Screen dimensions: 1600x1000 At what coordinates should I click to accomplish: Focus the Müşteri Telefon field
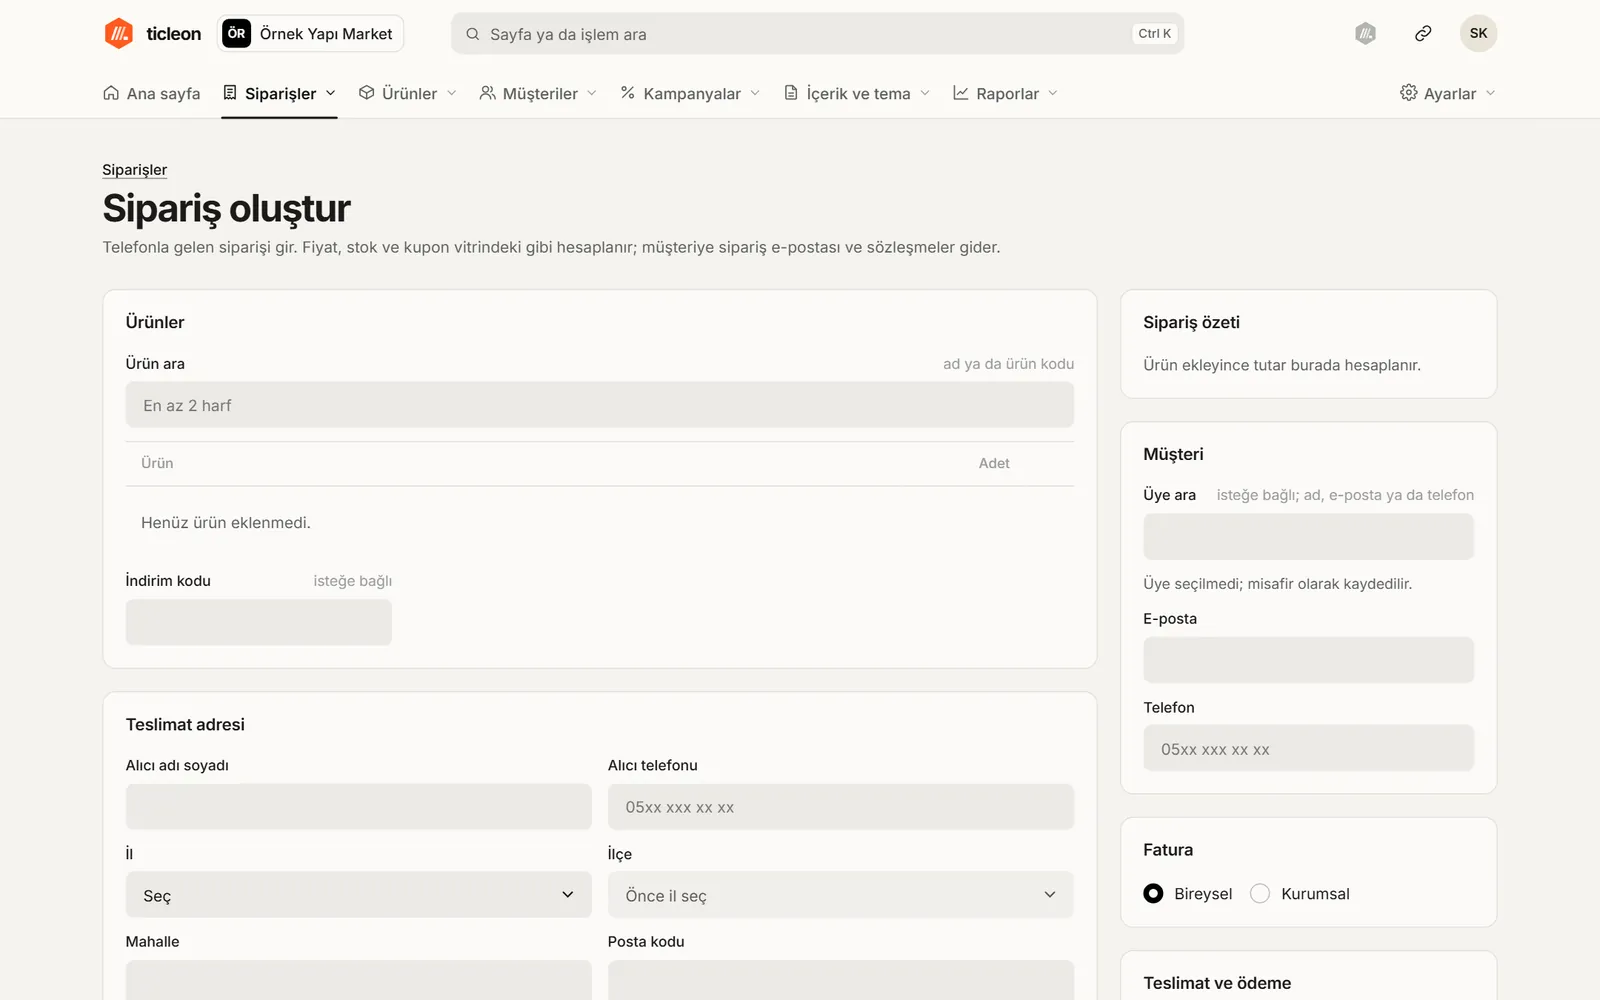[1309, 748]
